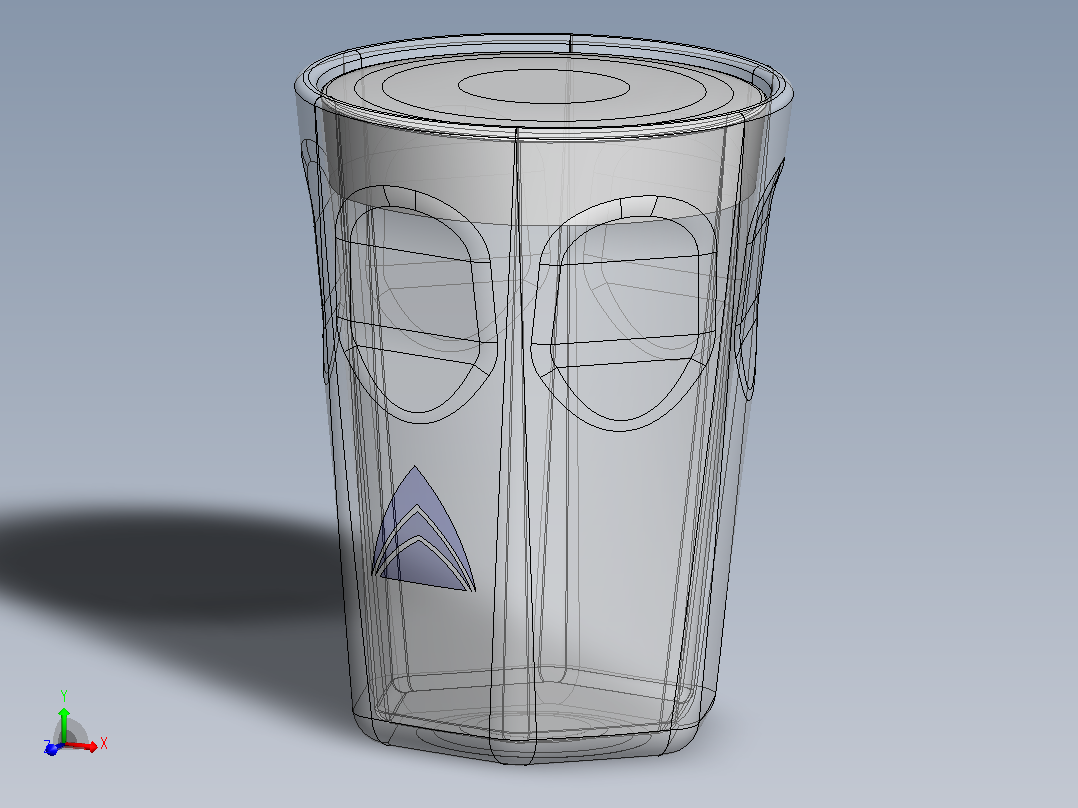The image size is (1078, 808).
Task: Click the green Y label above the triad
Action: (64, 696)
